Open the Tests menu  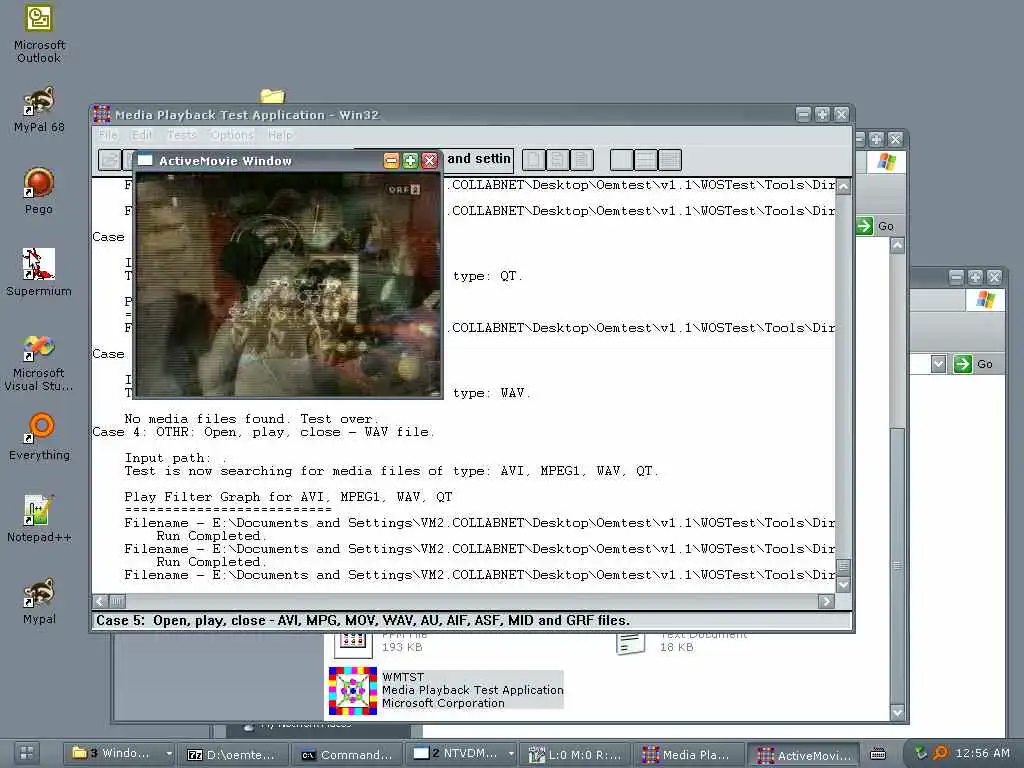(182, 135)
